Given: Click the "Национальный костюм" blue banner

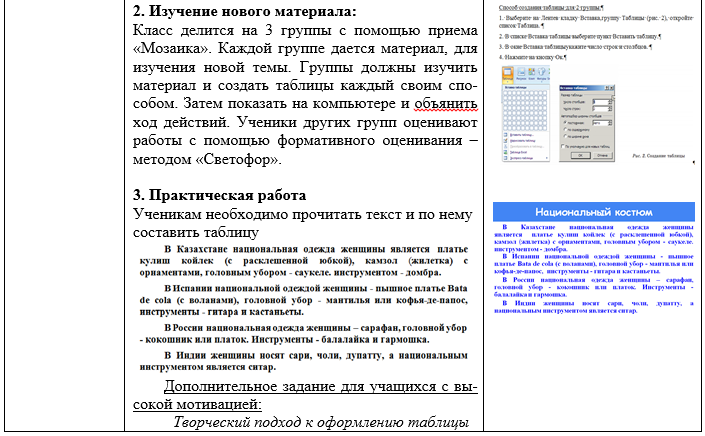Looking at the screenshot, I should [593, 212].
